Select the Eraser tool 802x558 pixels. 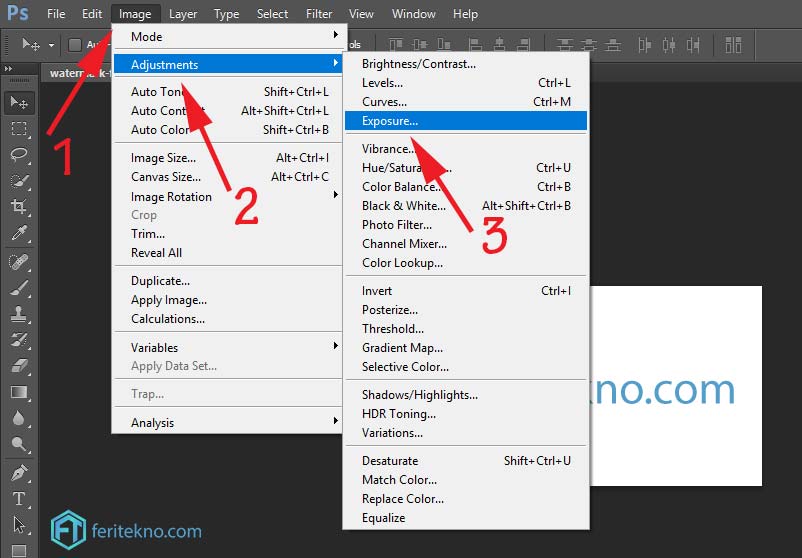click(19, 366)
